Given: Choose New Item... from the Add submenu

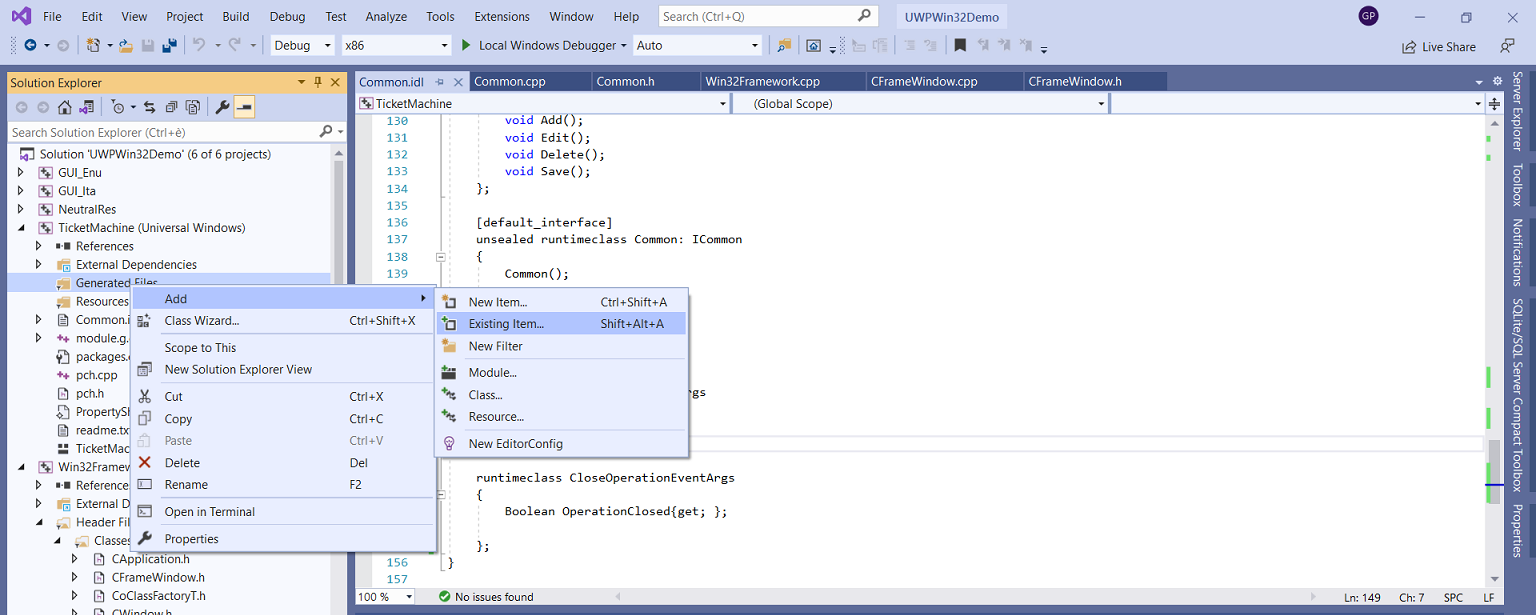Looking at the screenshot, I should pos(562,302).
